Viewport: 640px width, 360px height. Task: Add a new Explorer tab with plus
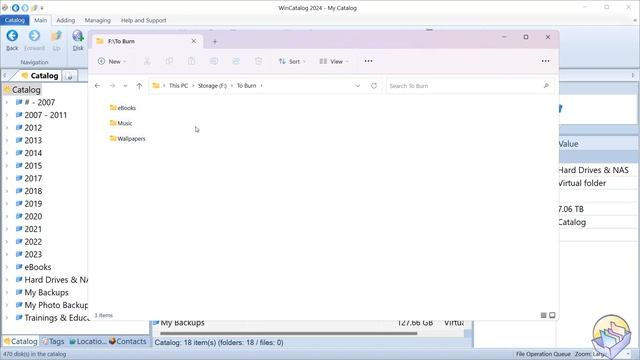pos(215,41)
